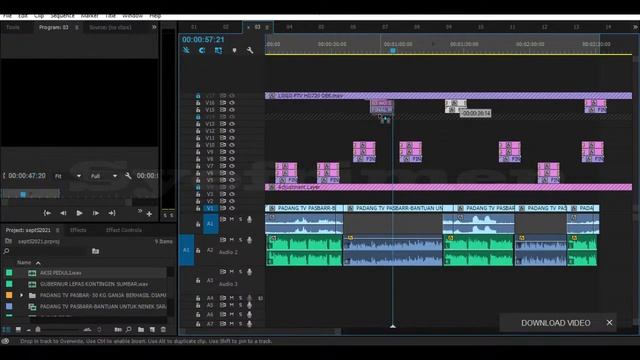The height and width of the screenshot is (360, 640).
Task: Click new search bin icon in the Project panel
Action: [96, 251]
